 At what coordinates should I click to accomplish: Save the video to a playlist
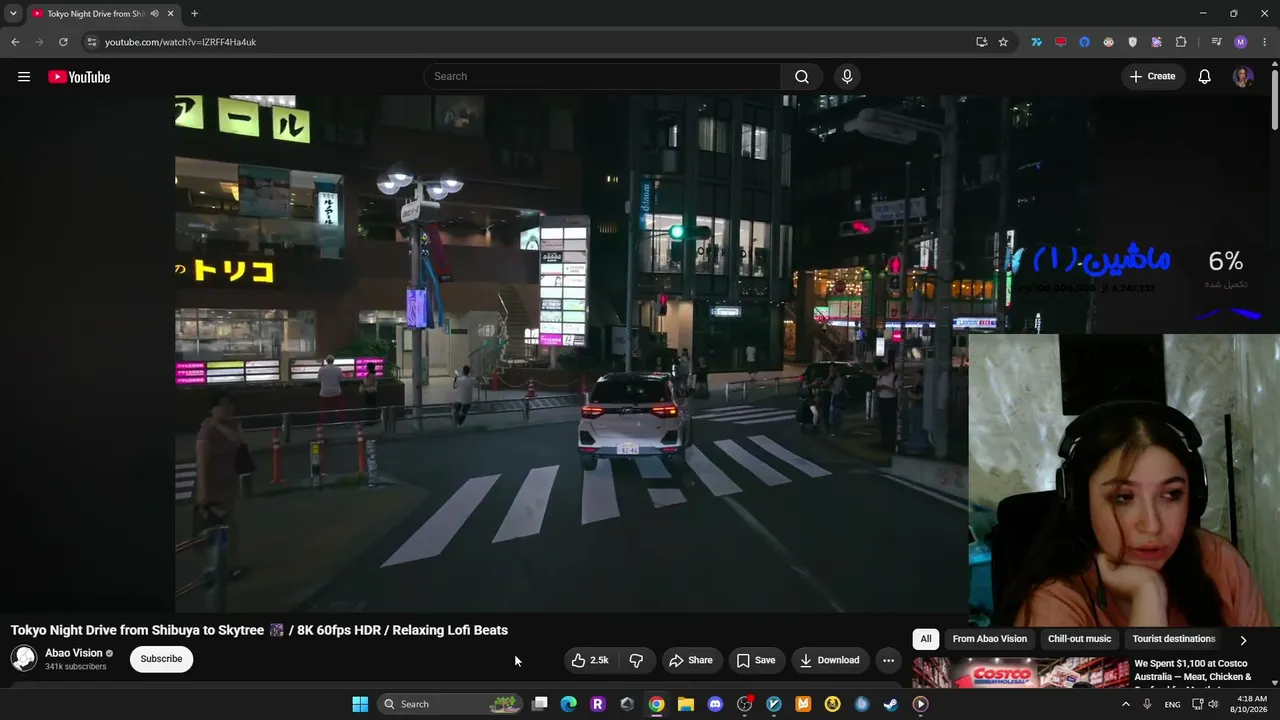click(x=756, y=660)
